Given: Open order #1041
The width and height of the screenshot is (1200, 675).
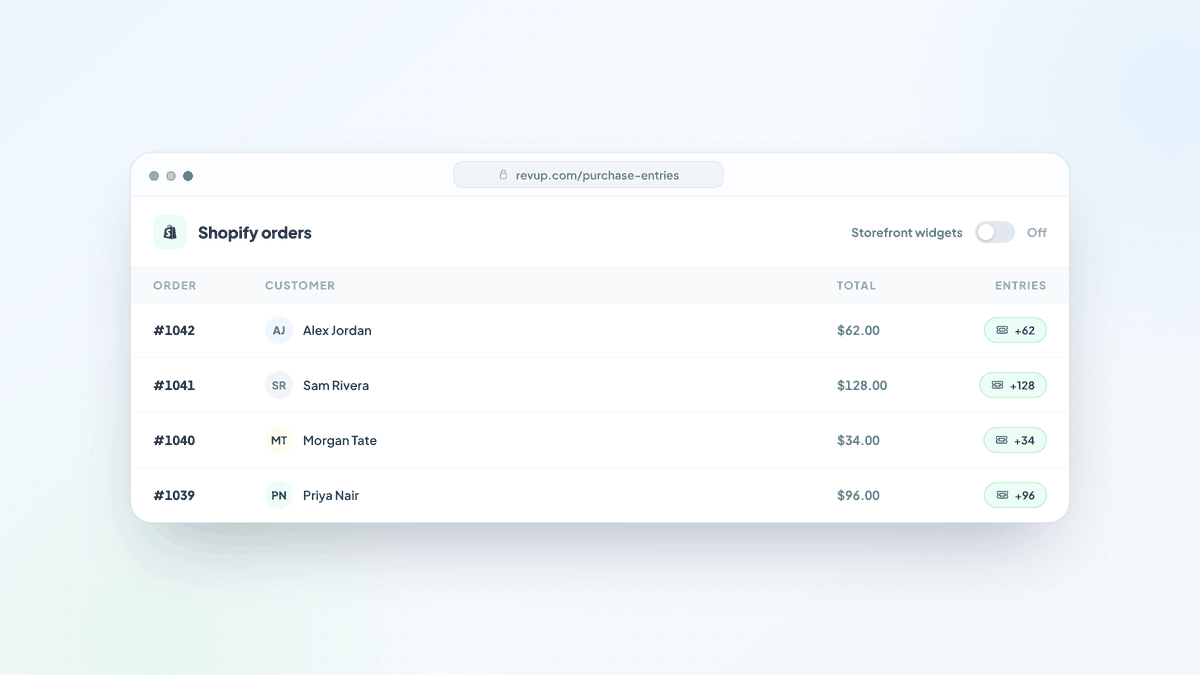Looking at the screenshot, I should (x=174, y=385).
